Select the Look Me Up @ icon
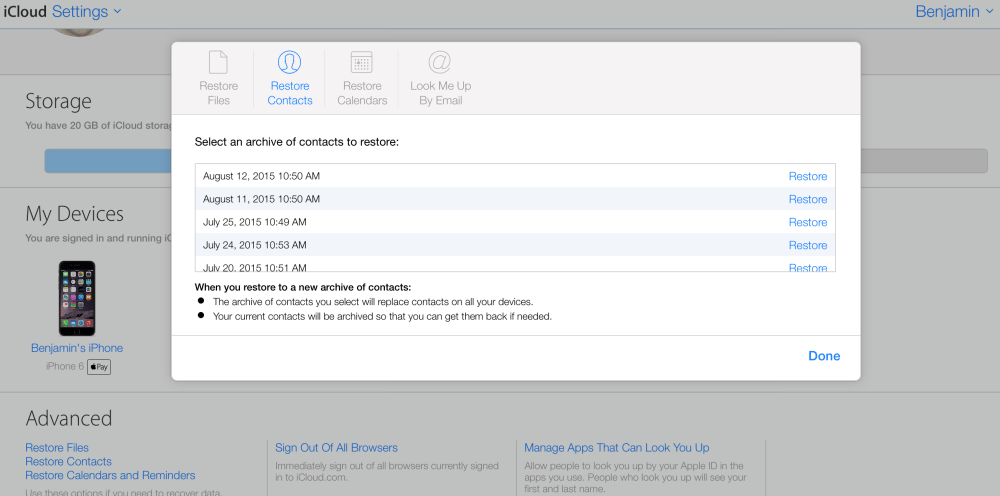The image size is (1000, 496). click(440, 62)
